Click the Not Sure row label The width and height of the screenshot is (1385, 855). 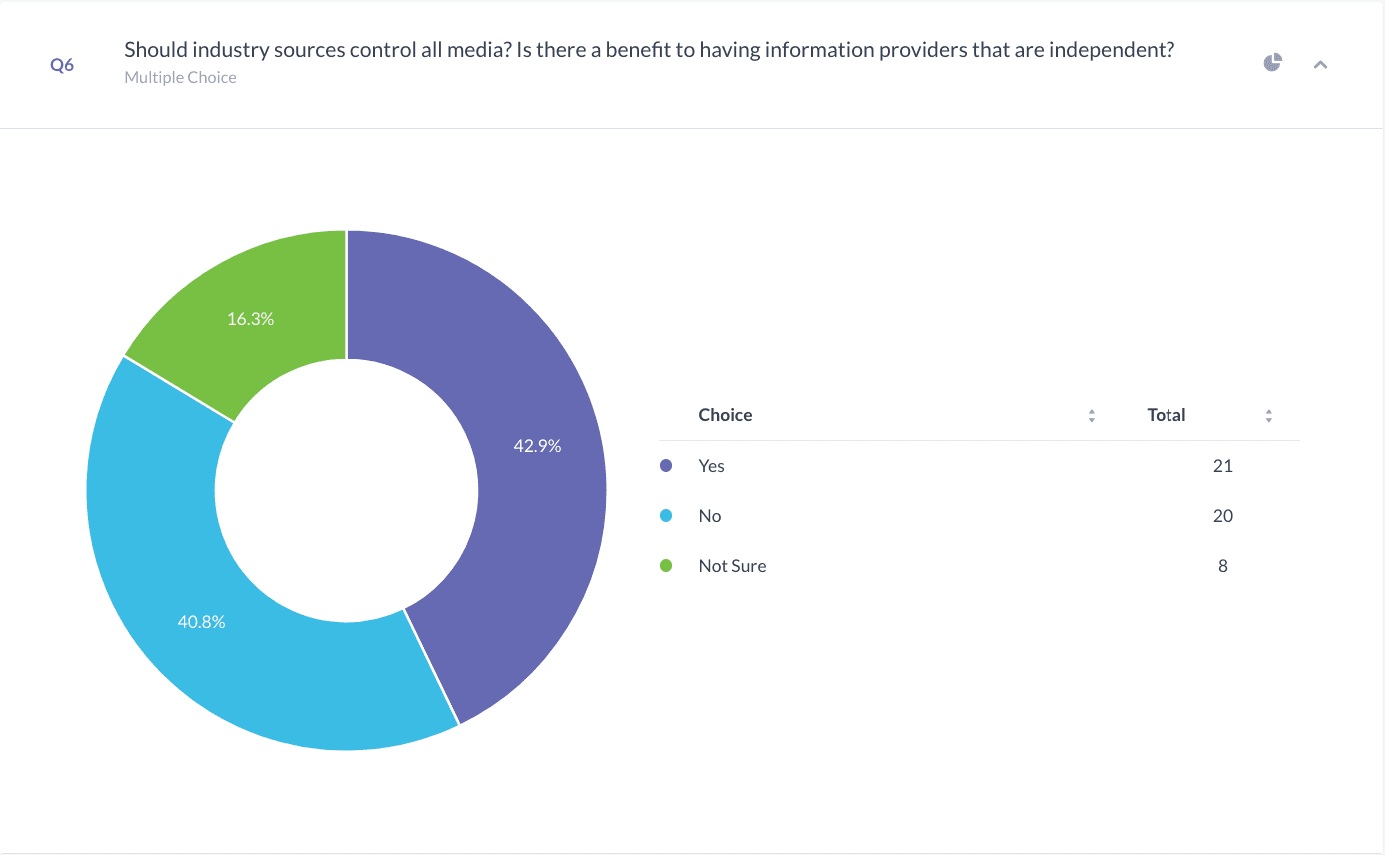pos(732,566)
